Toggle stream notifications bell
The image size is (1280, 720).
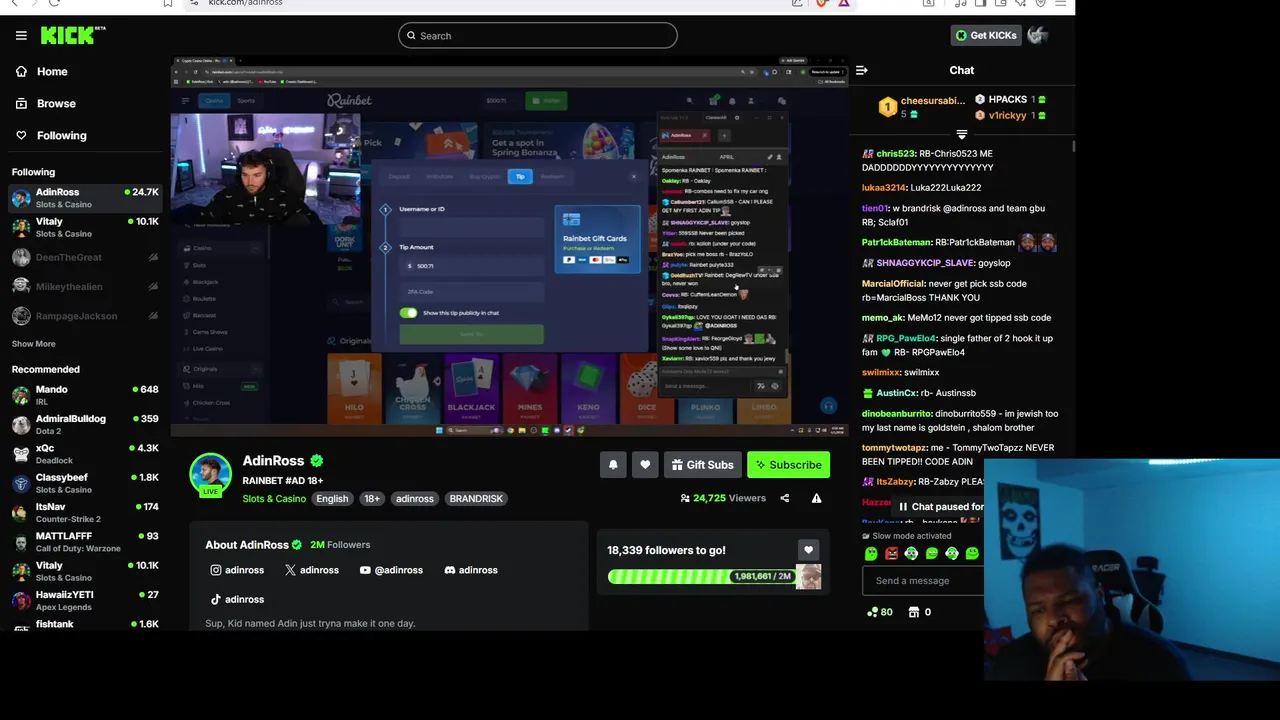pyautogui.click(x=613, y=464)
